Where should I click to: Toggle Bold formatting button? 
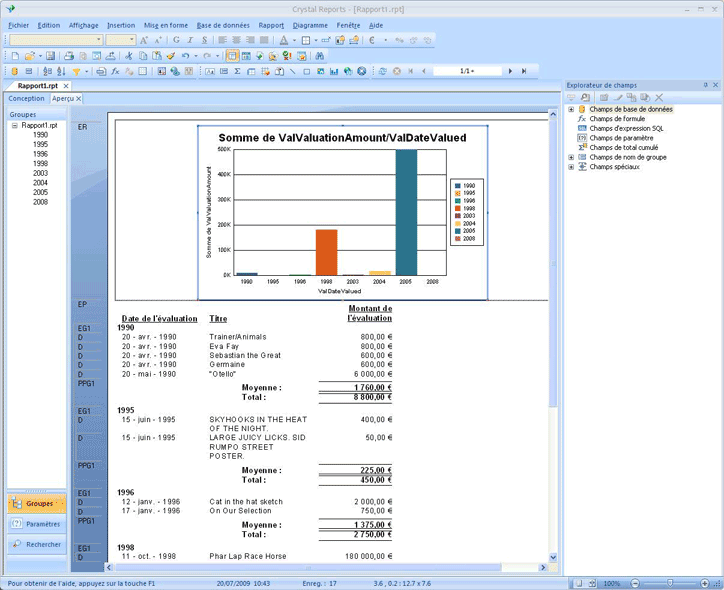tap(176, 40)
